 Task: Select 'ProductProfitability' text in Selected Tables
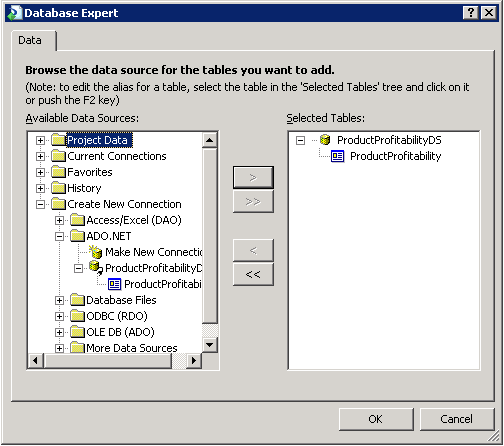pos(396,156)
